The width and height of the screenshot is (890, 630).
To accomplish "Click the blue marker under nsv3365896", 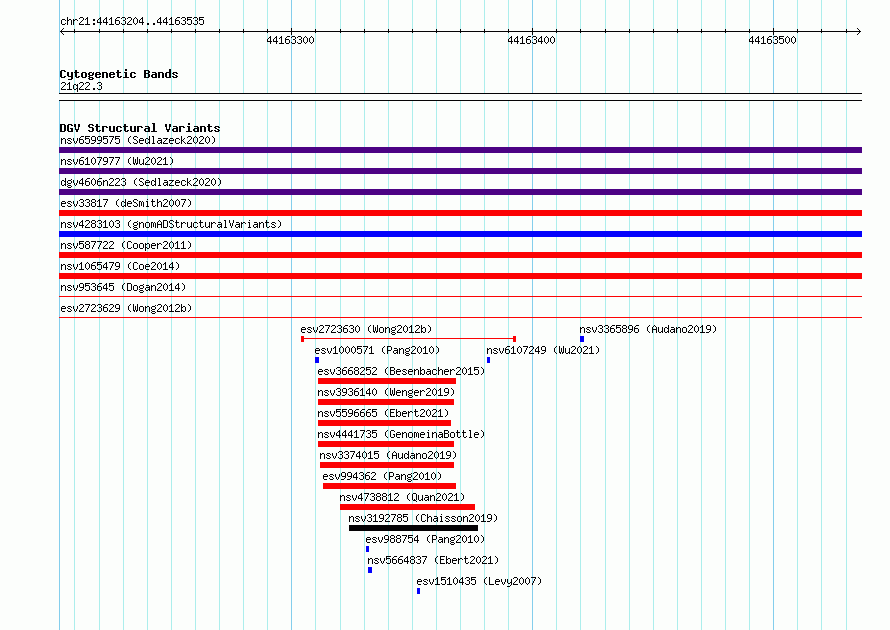I will coord(582,339).
